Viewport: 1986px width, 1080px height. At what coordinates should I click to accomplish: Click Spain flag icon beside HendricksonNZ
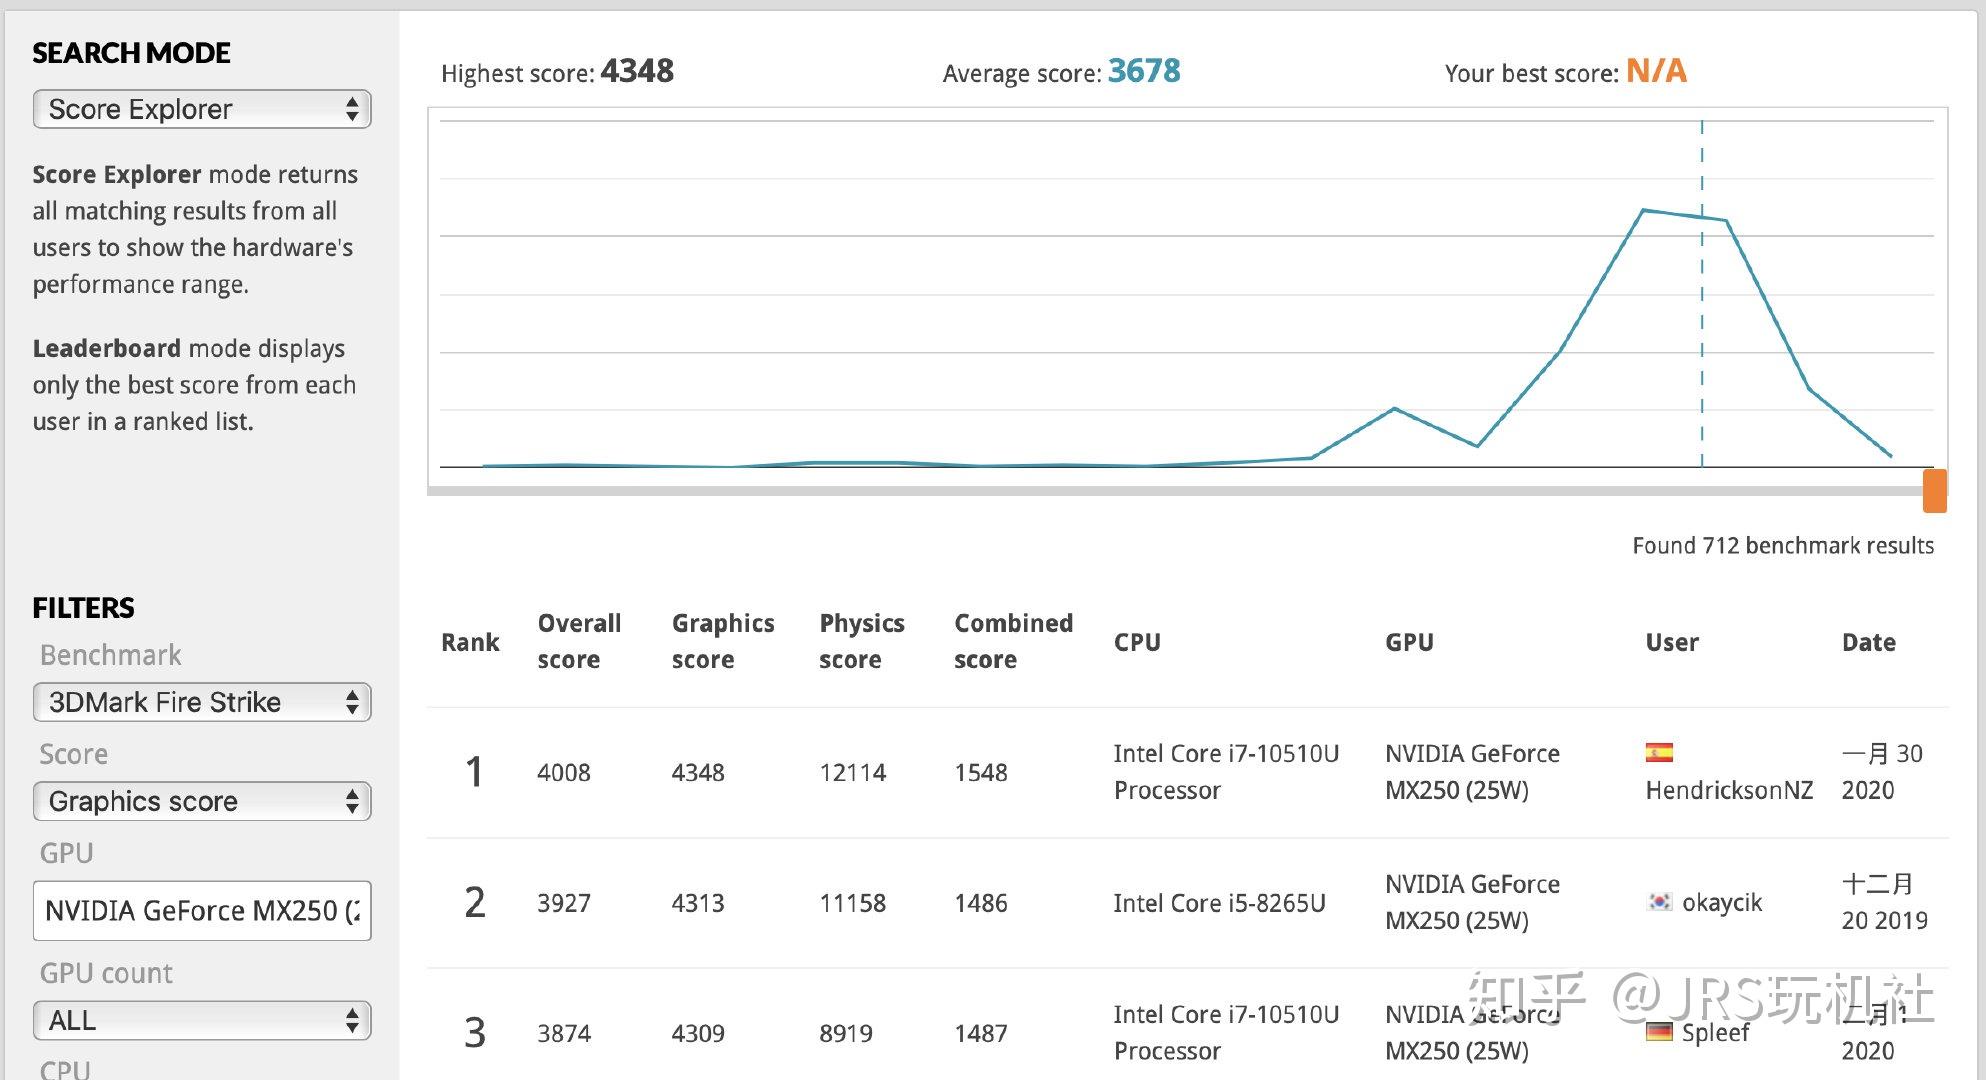coord(1659,753)
